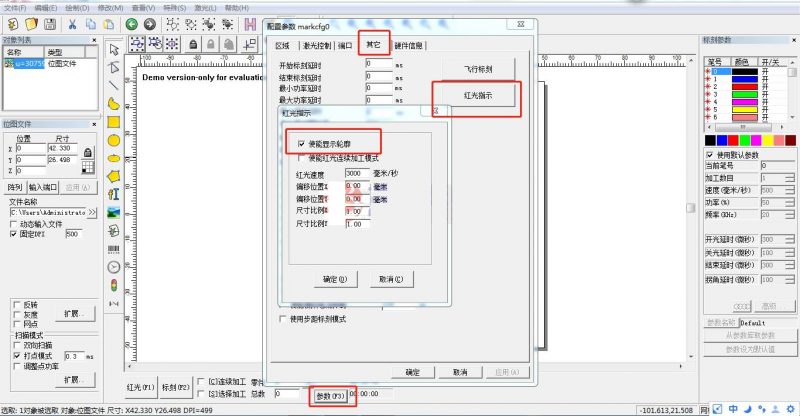
Task: Click the 阵列 button
Action: coord(15,187)
